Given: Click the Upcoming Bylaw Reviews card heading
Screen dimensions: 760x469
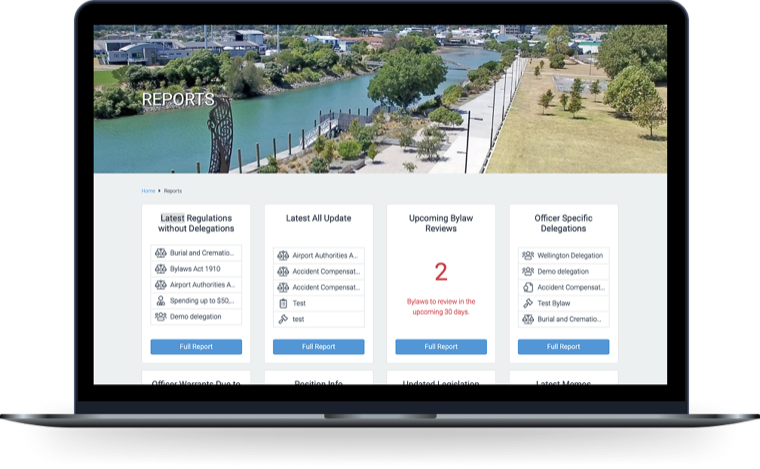Looking at the screenshot, I should (441, 223).
